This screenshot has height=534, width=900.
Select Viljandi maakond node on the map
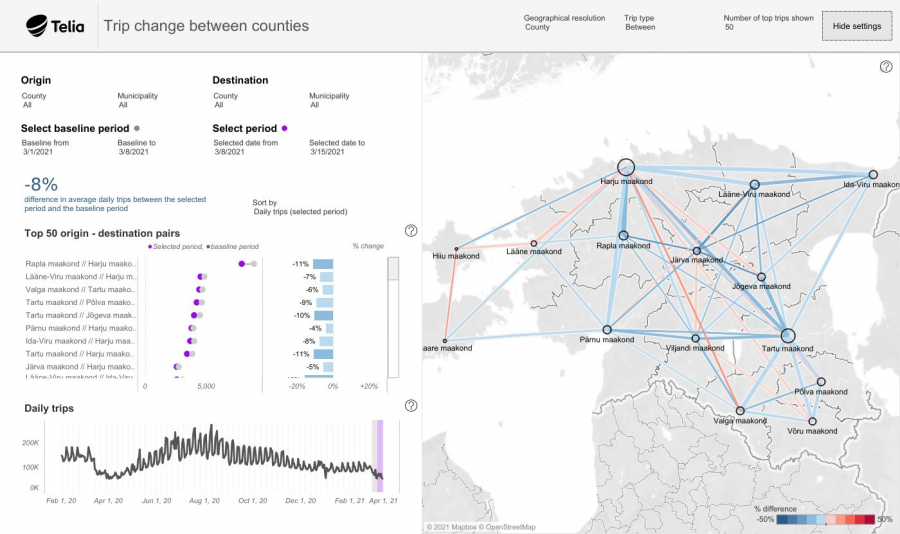click(x=696, y=339)
